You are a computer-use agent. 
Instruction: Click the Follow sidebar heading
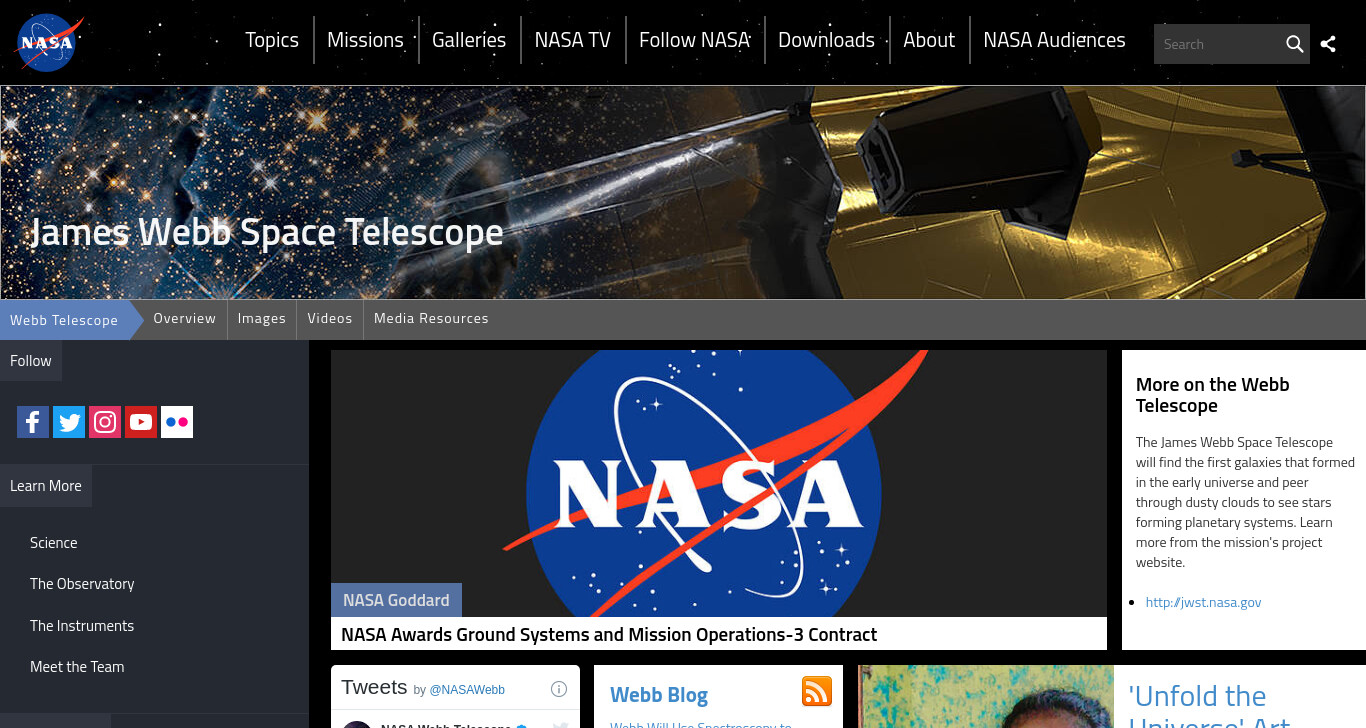pyautogui.click(x=31, y=361)
